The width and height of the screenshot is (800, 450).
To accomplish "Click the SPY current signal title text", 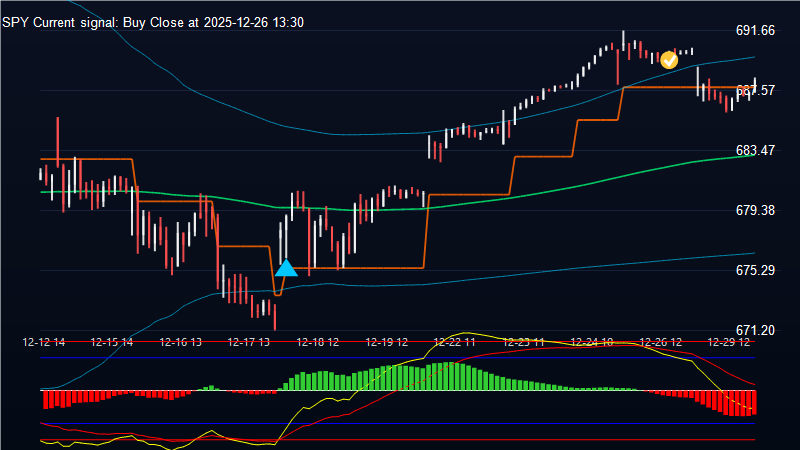I will point(142,22).
